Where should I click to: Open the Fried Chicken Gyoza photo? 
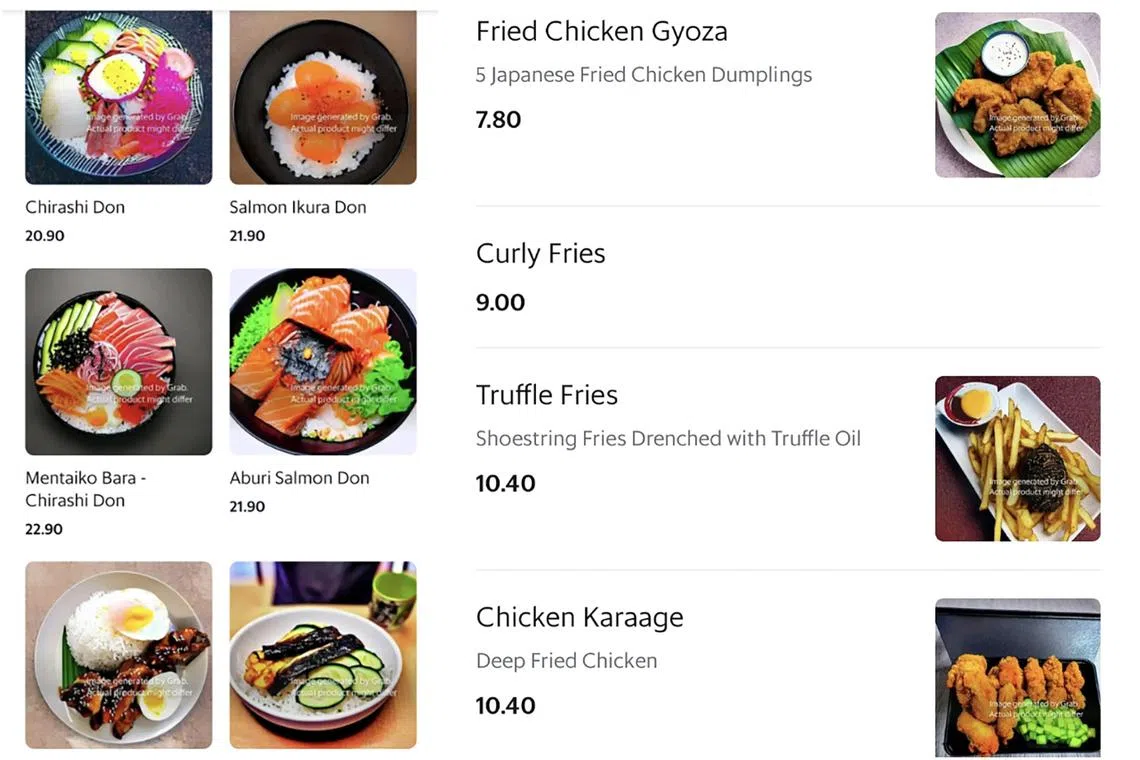(x=1017, y=95)
